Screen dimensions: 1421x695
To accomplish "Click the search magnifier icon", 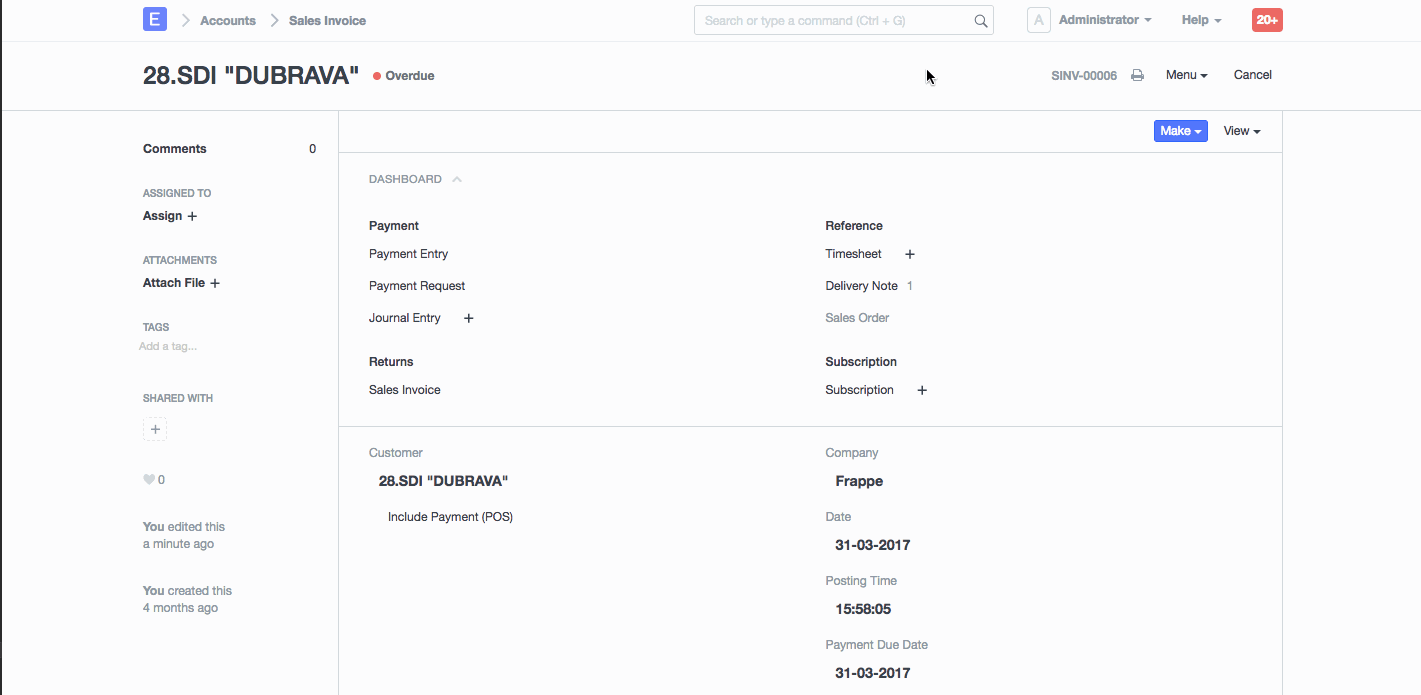I will tap(980, 21).
